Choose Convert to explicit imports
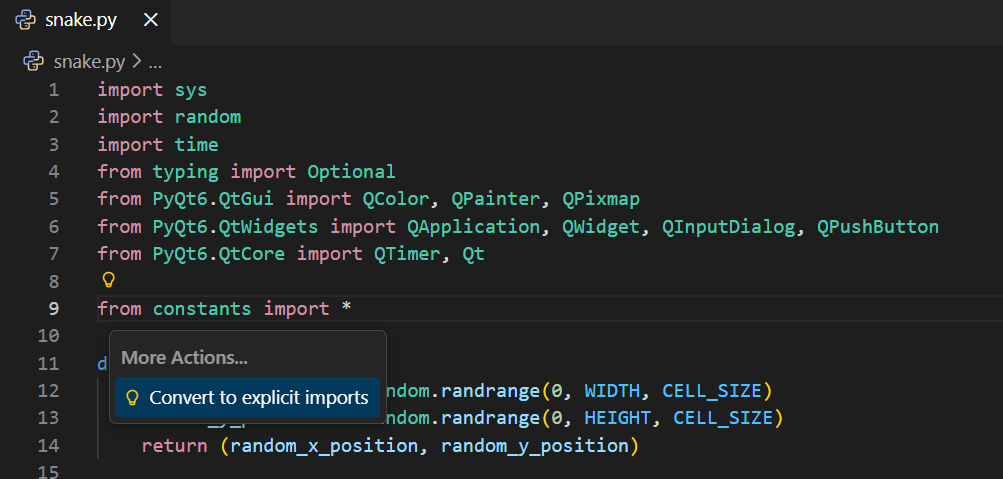1003x479 pixels. [x=258, y=398]
